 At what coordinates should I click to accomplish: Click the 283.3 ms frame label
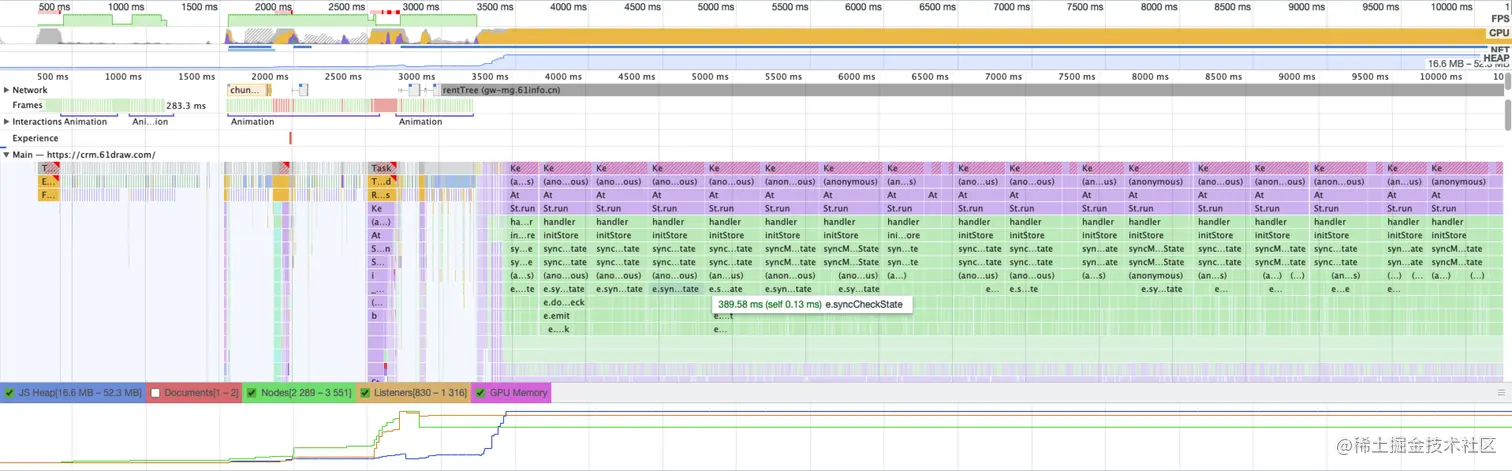pyautogui.click(x=185, y=105)
